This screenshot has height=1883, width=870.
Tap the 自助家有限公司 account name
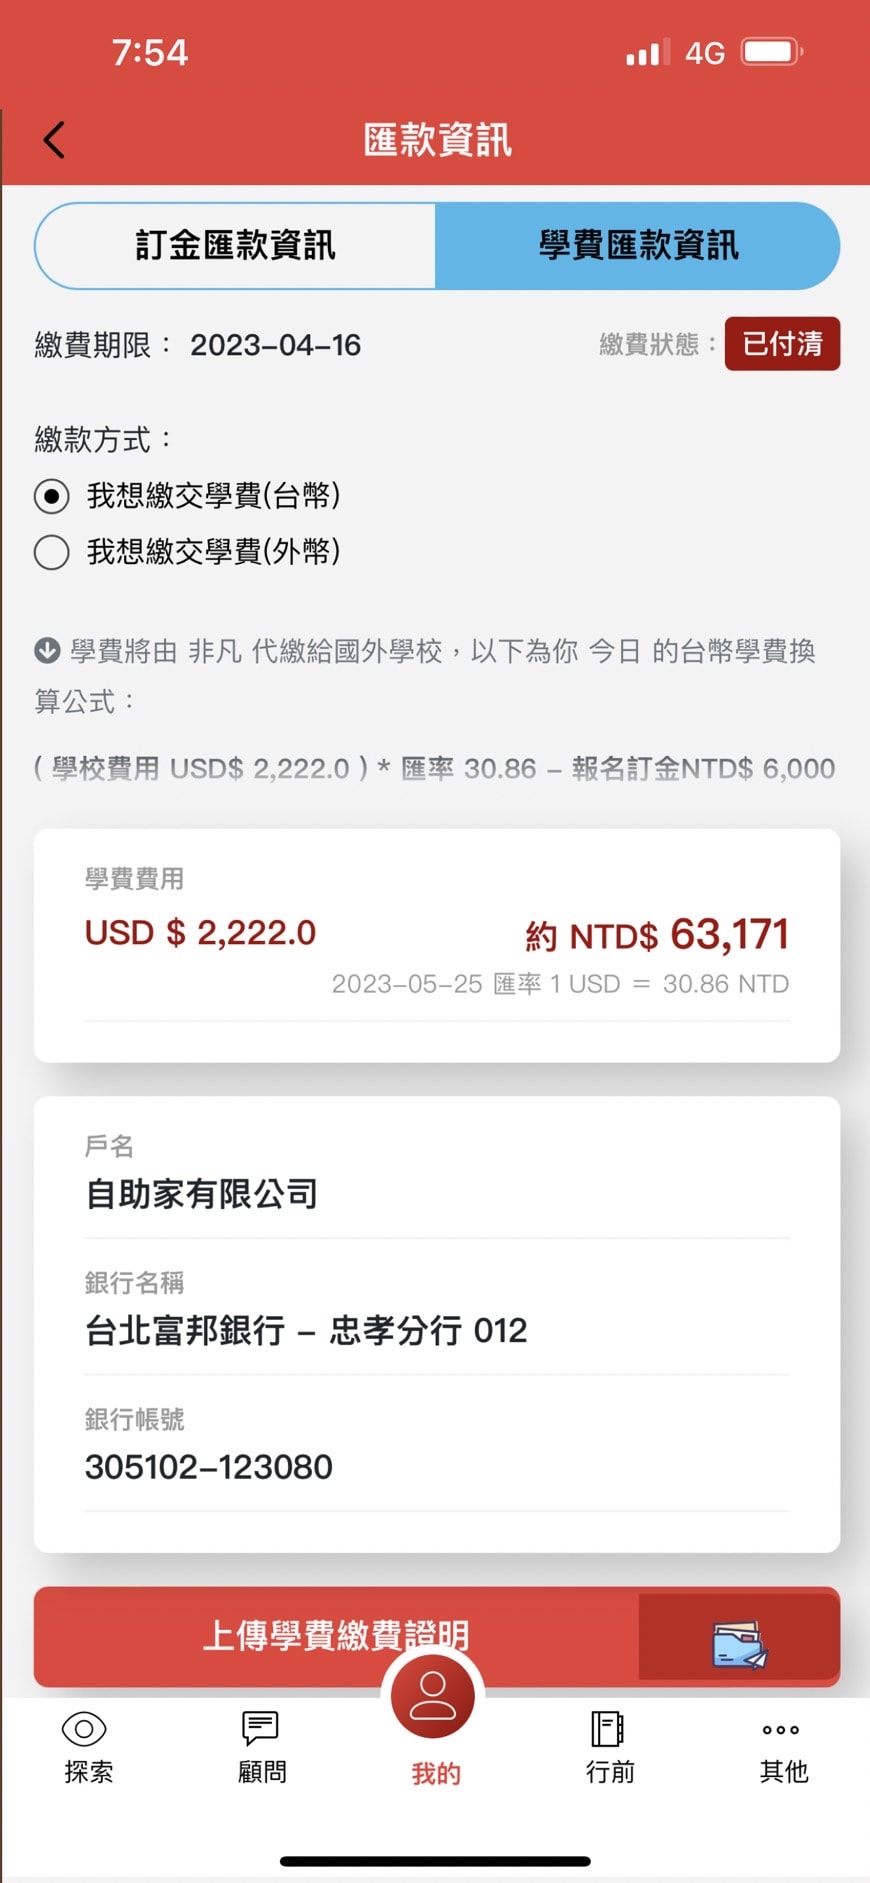click(202, 1194)
